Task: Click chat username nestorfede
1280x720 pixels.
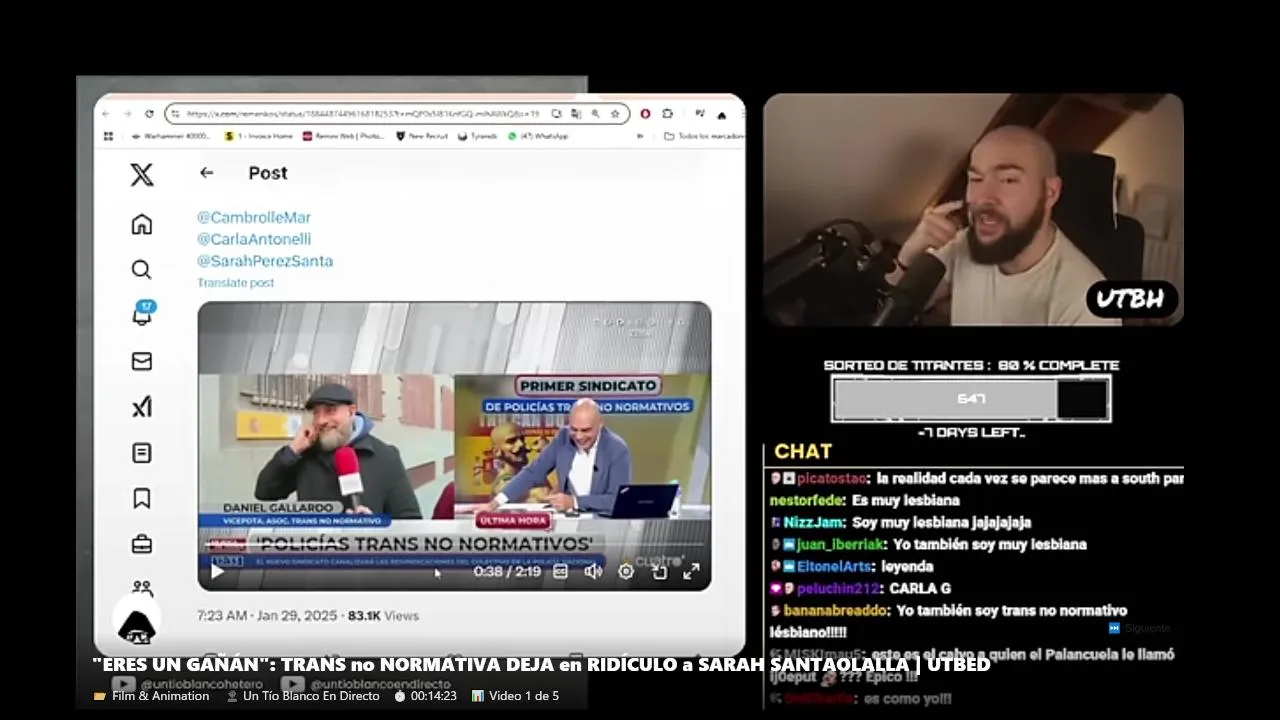Action: click(x=806, y=501)
